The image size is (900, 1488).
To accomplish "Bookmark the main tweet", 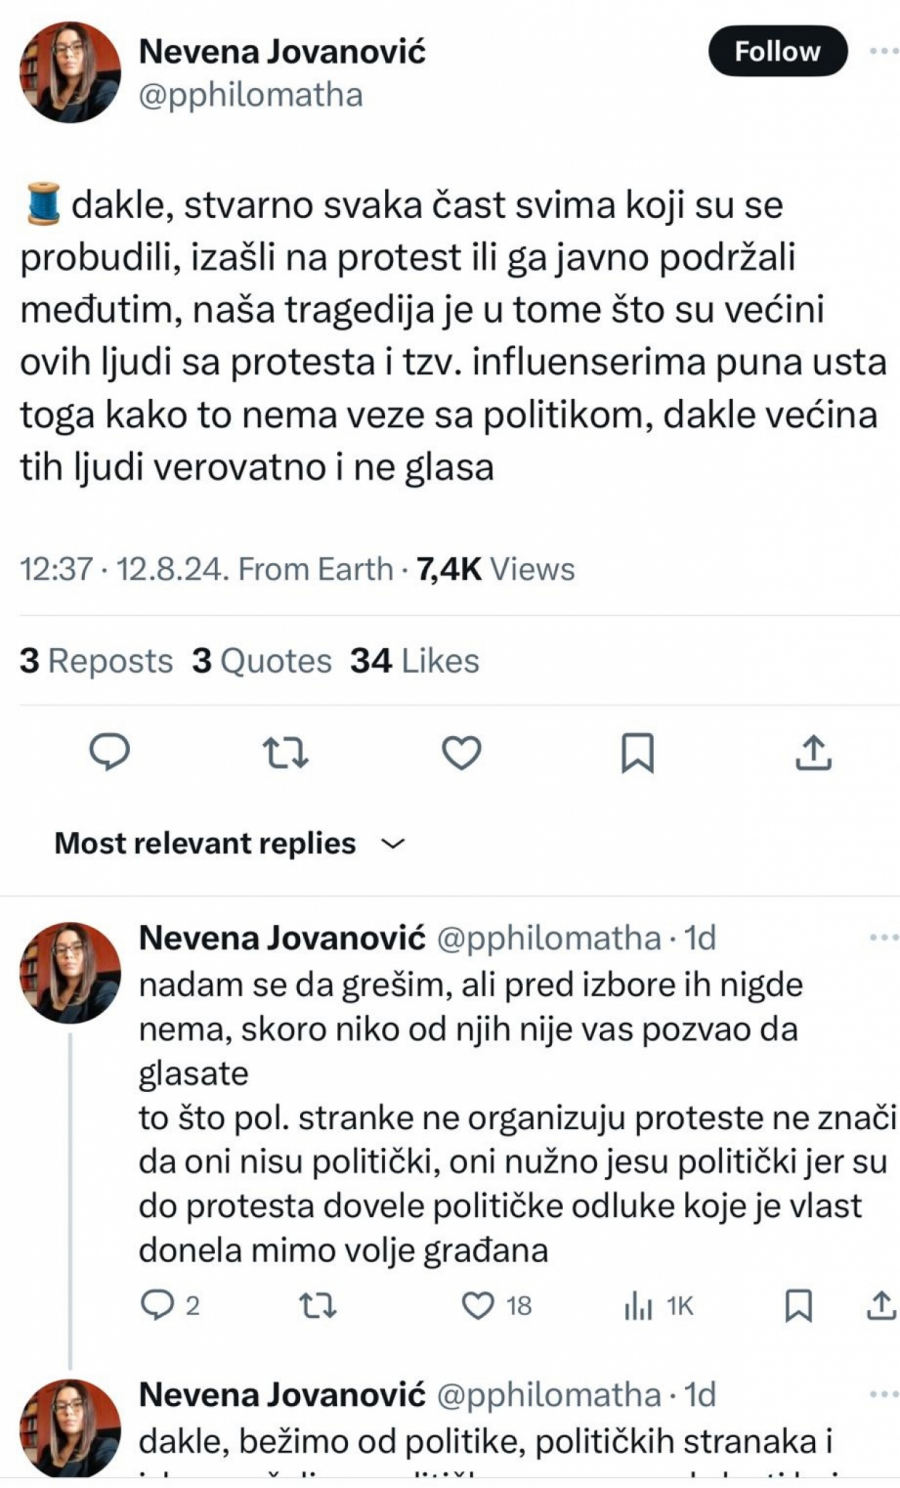I will point(637,753).
